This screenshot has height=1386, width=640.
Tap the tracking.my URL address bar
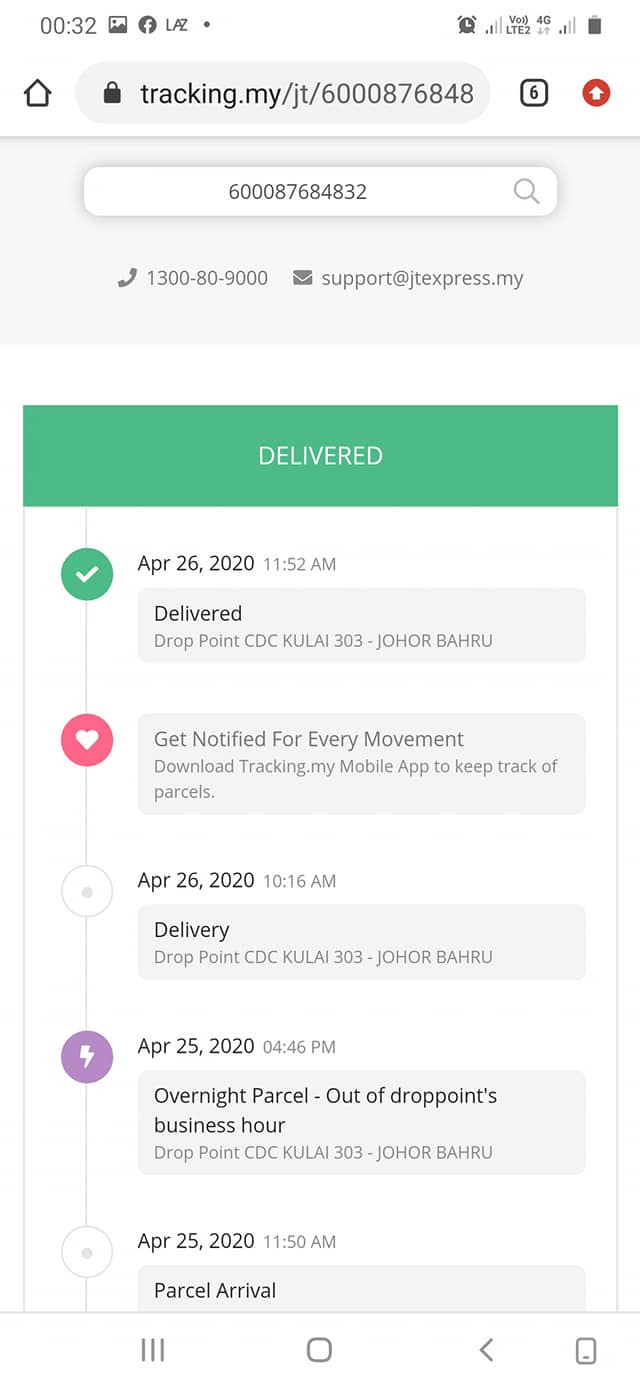pos(283,94)
